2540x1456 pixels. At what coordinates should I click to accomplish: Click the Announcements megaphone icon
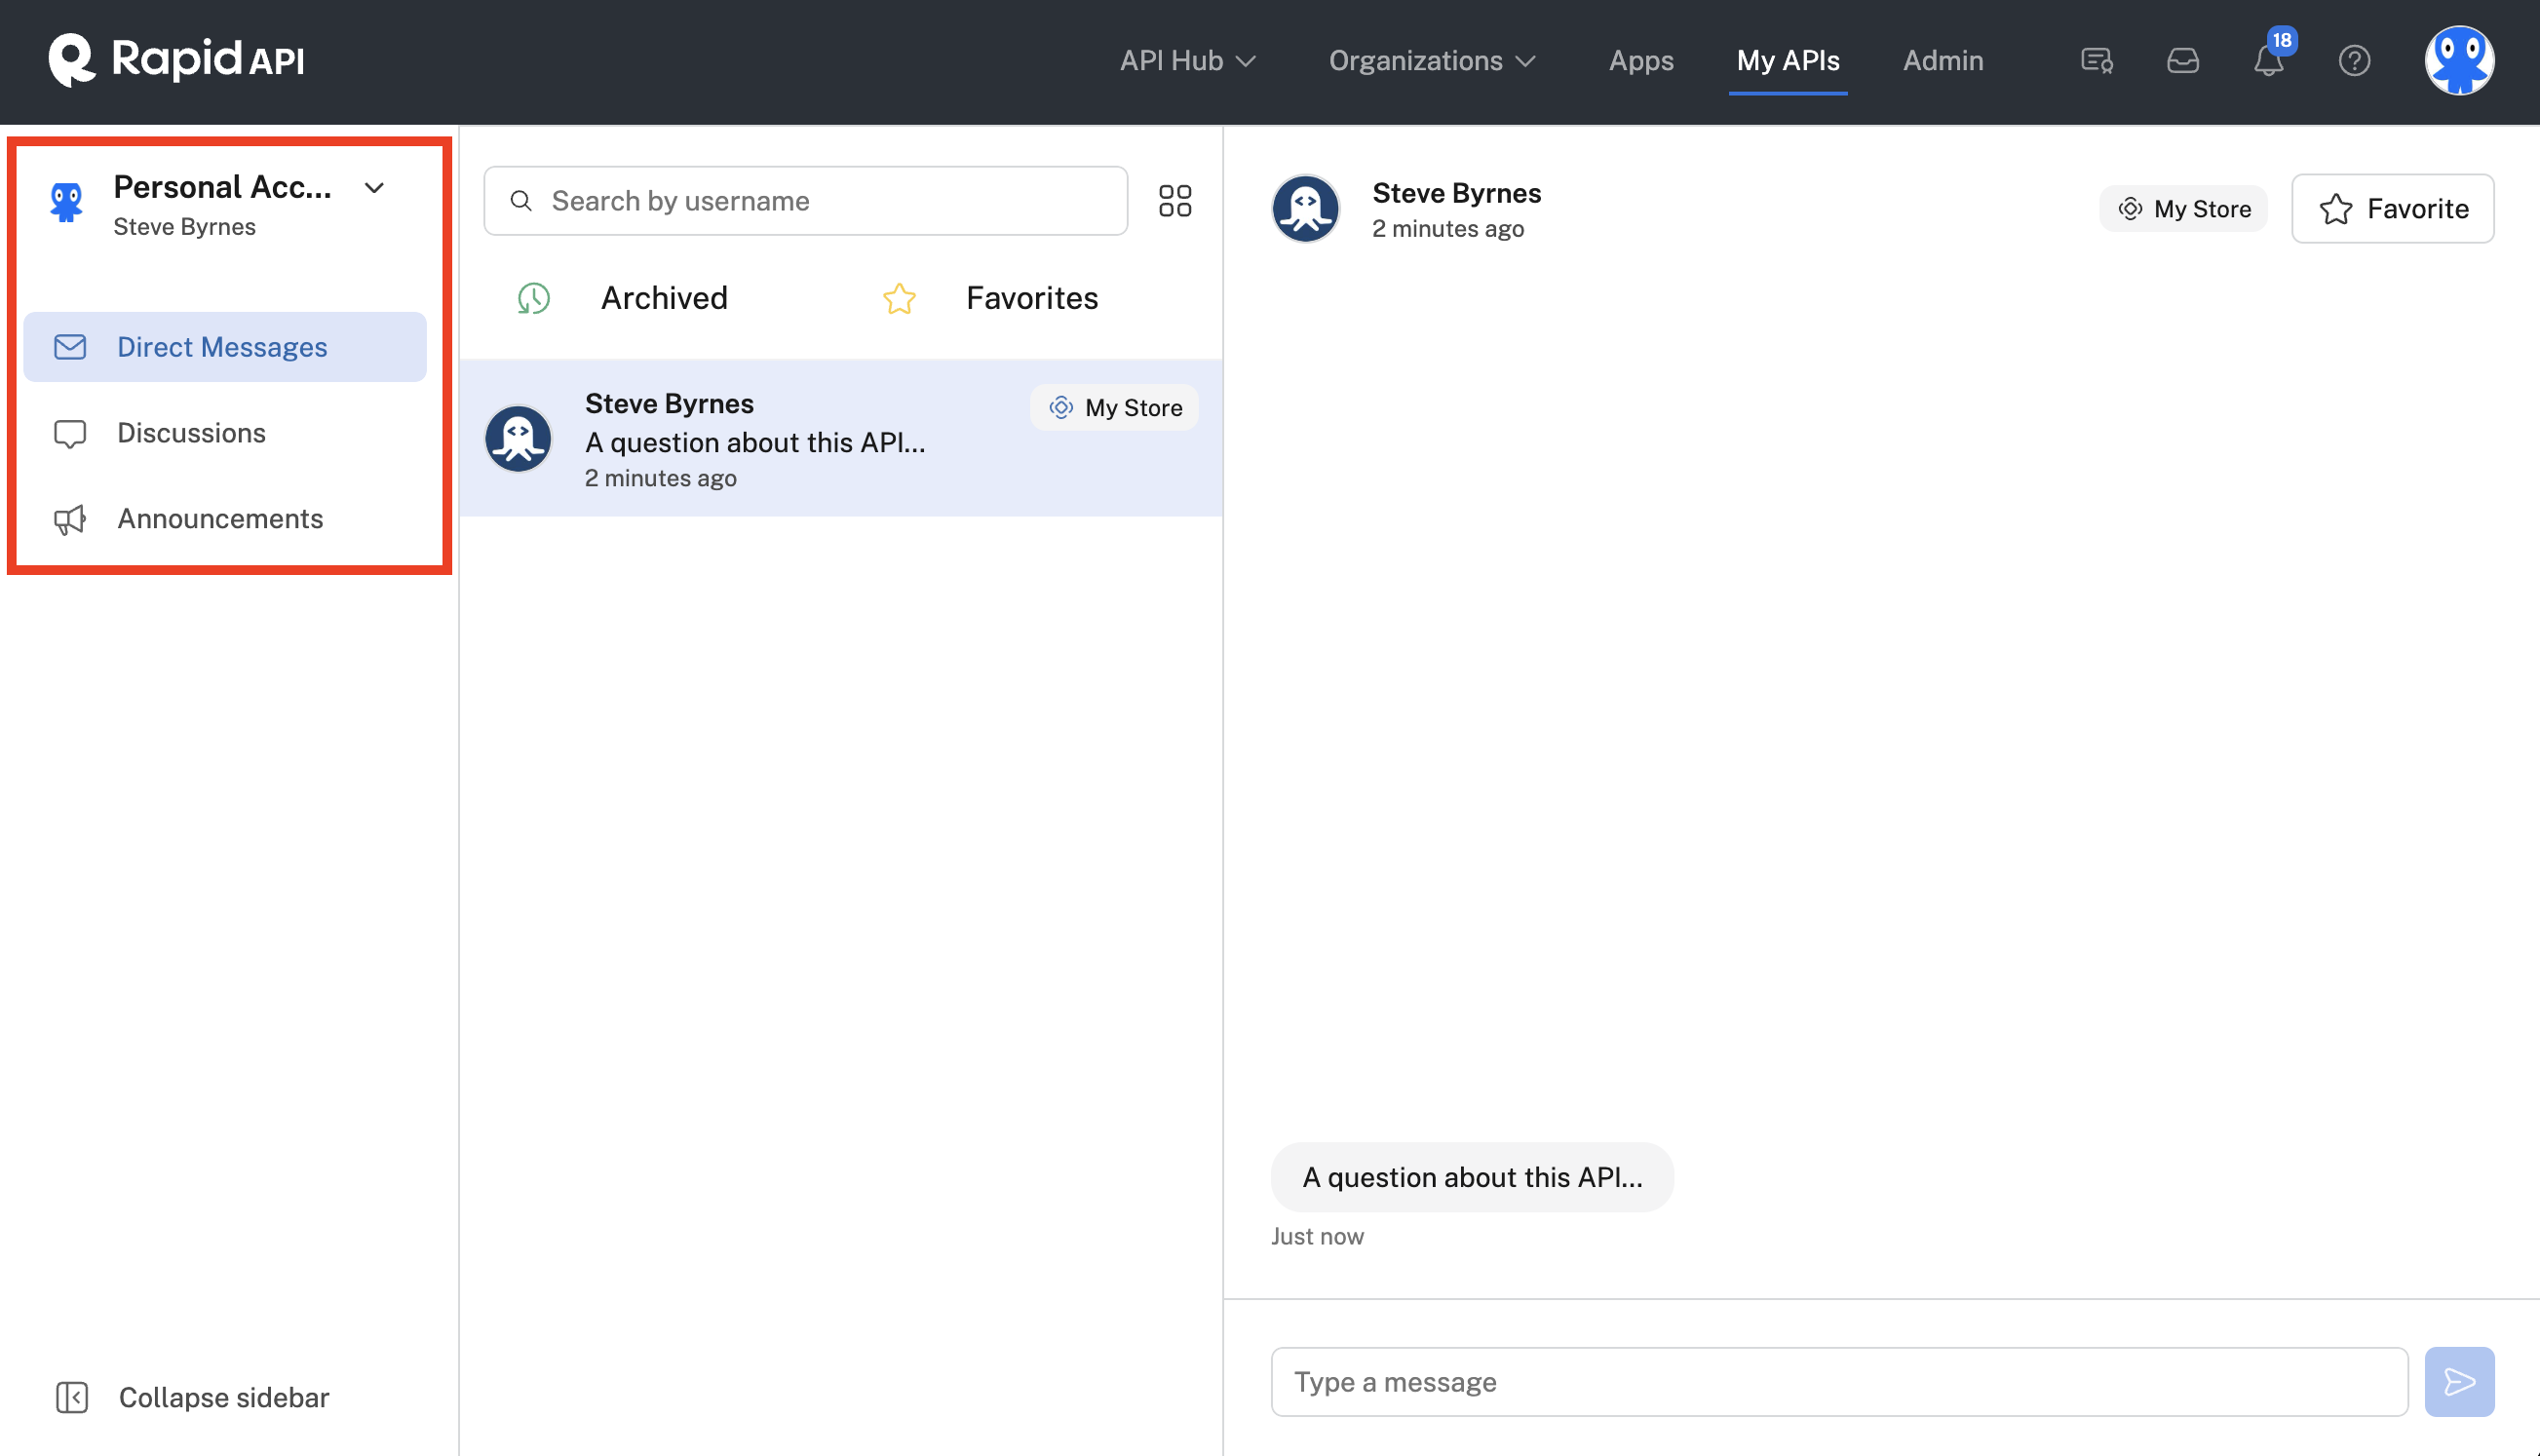69,520
